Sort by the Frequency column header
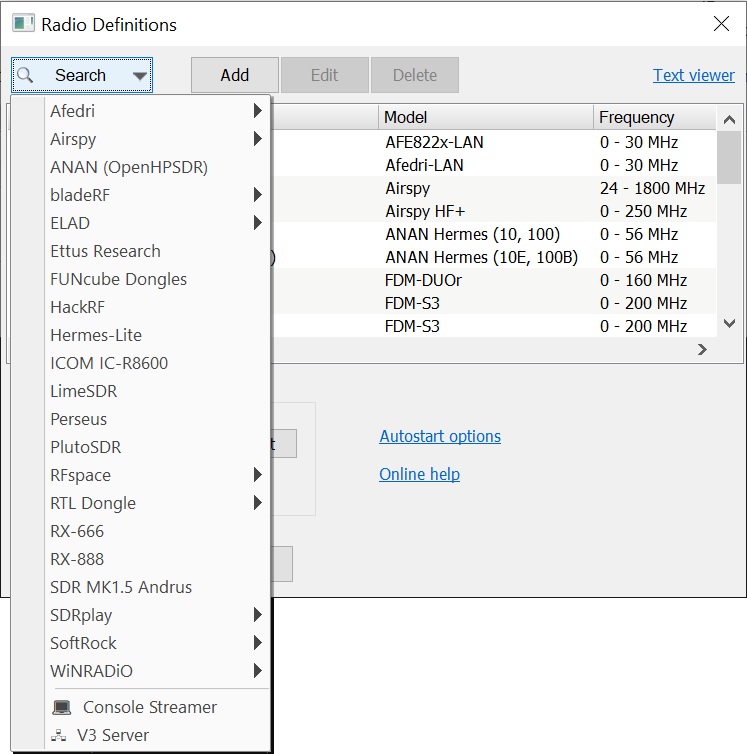 [636, 117]
